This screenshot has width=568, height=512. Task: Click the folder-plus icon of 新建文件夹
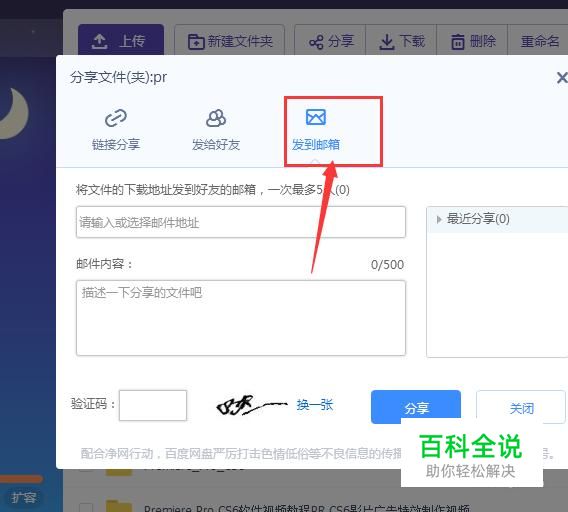(196, 42)
